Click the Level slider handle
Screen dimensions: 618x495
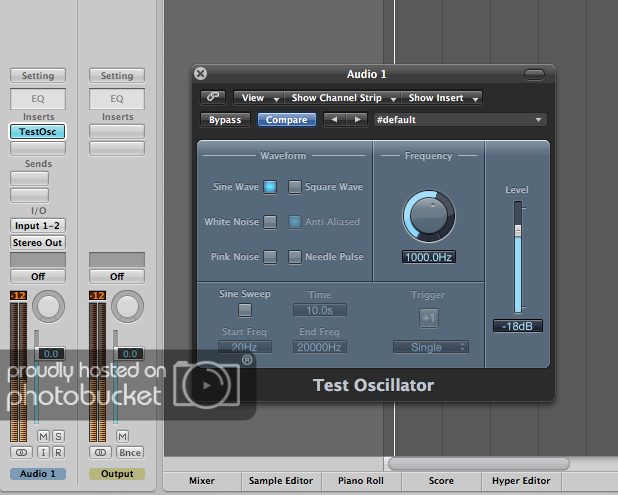tap(518, 230)
